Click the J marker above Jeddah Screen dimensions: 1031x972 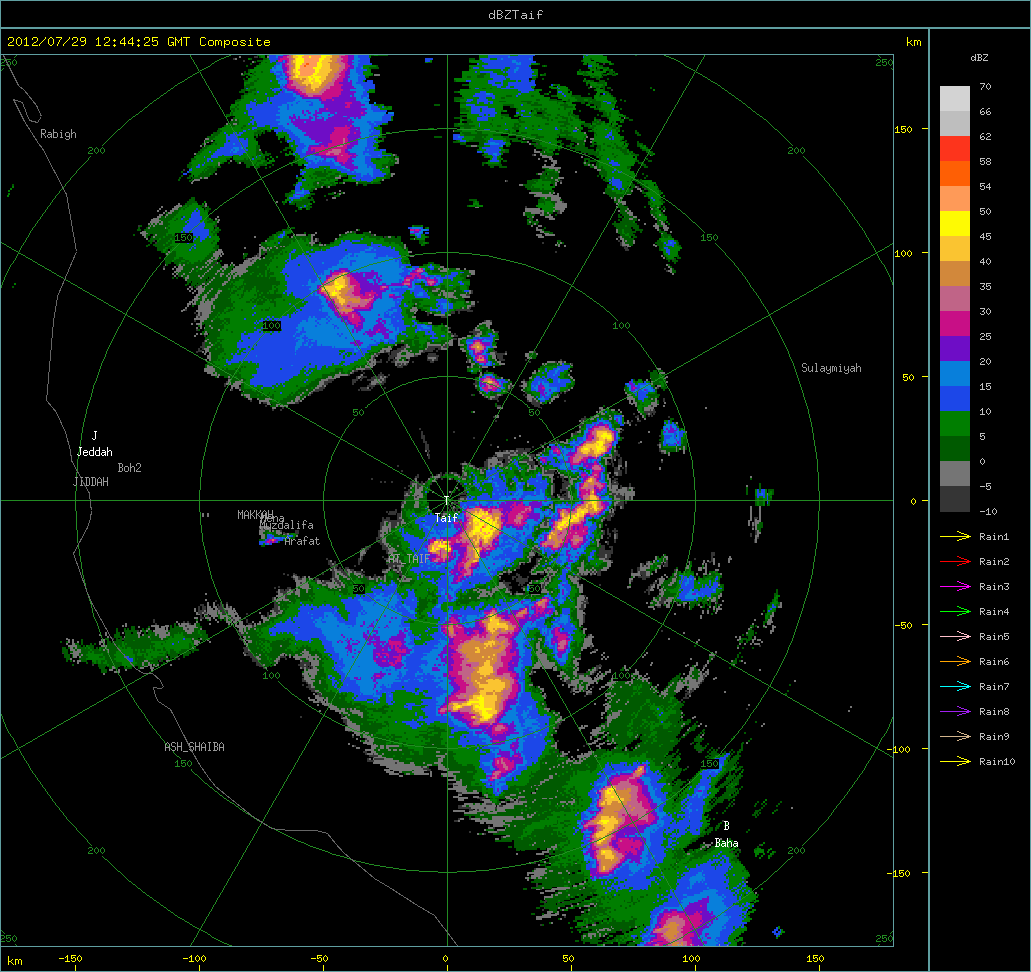click(x=94, y=436)
